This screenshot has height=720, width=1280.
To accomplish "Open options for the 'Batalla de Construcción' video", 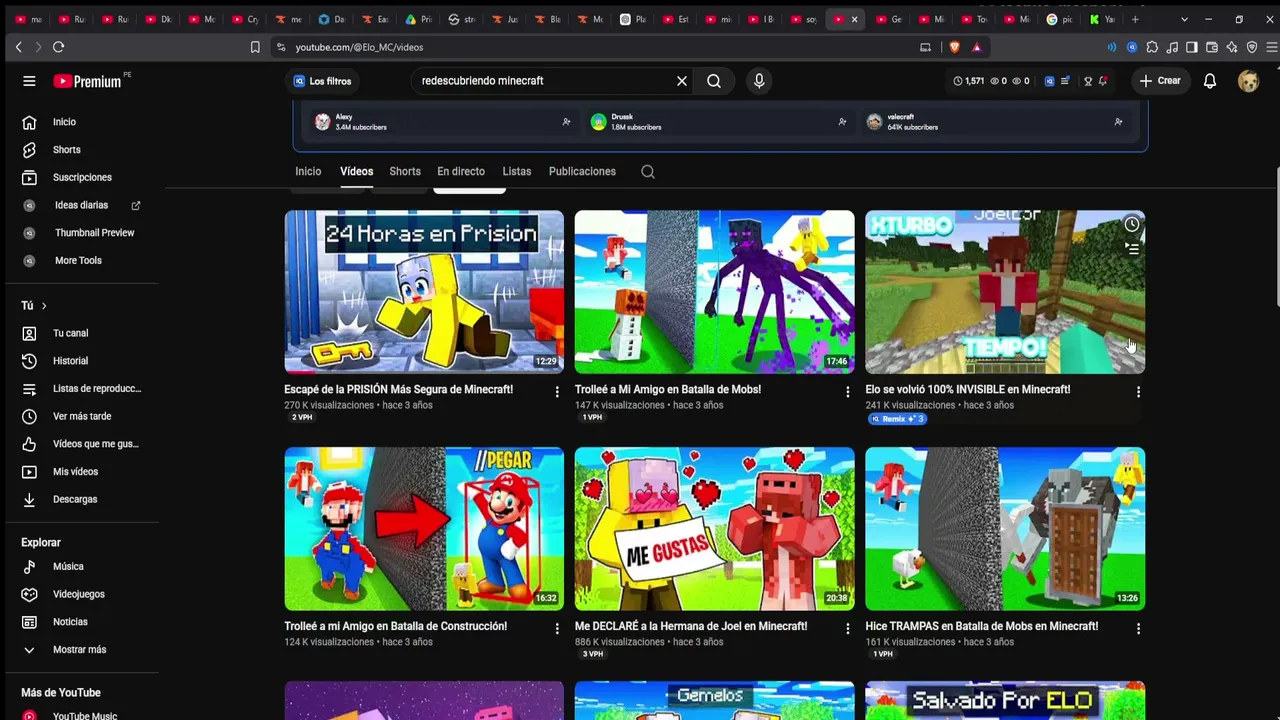I will (x=557, y=629).
